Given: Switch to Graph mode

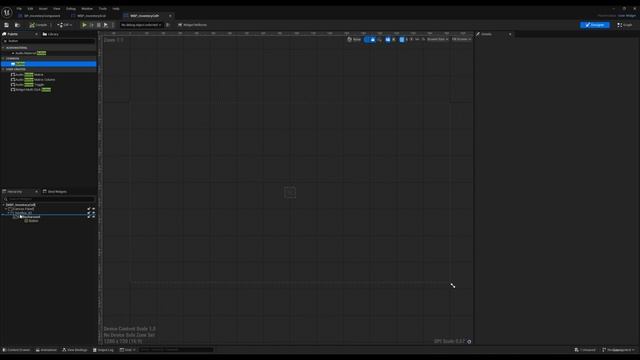Looking at the screenshot, I should click(x=624, y=25).
